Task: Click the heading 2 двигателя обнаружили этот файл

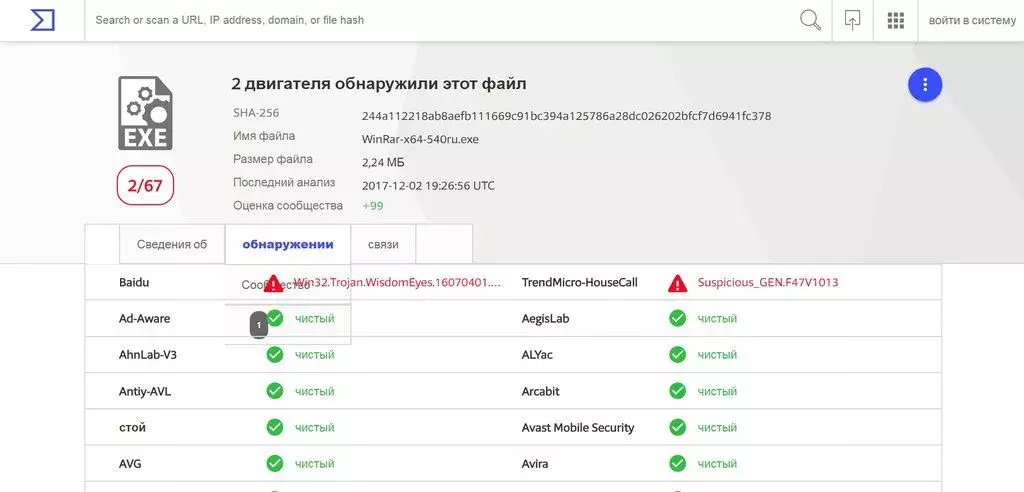Action: pos(379,84)
